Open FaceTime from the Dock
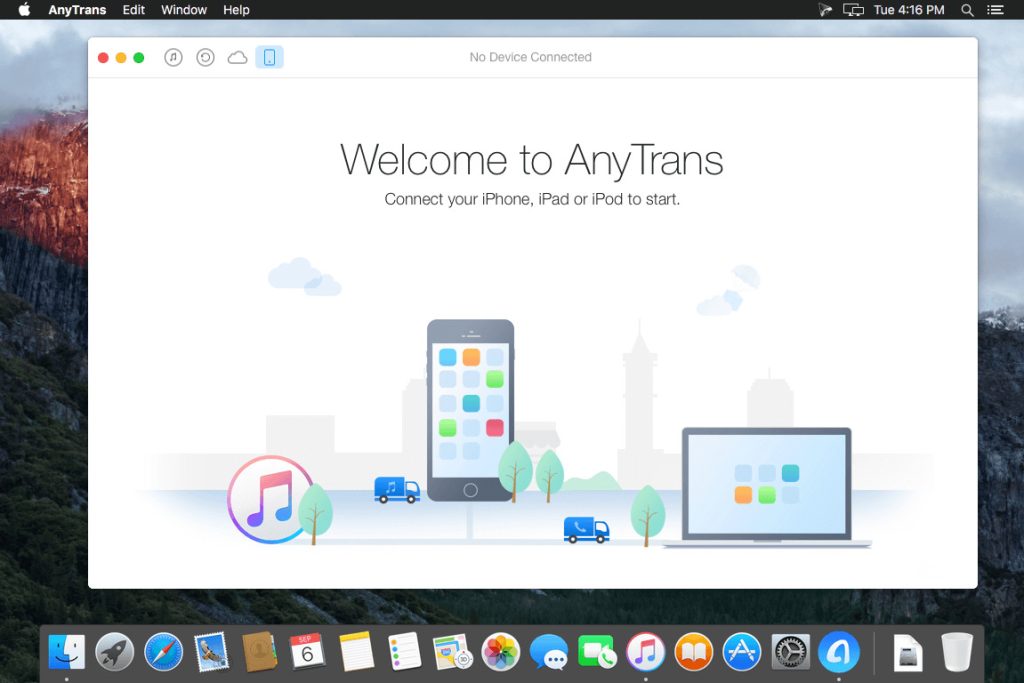This screenshot has height=683, width=1024. click(x=598, y=652)
